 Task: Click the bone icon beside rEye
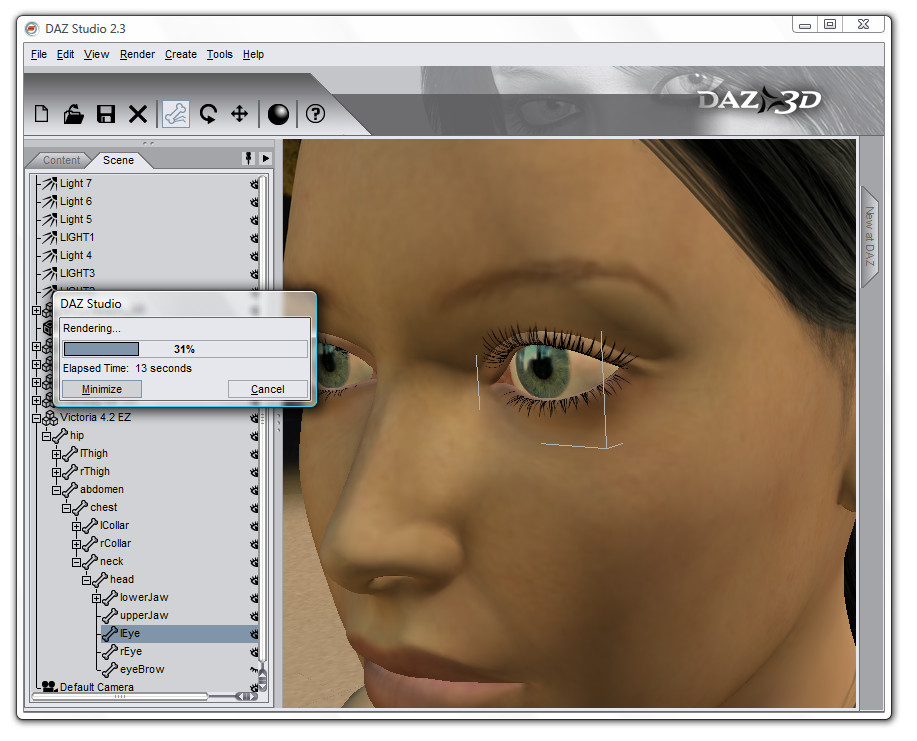110,652
